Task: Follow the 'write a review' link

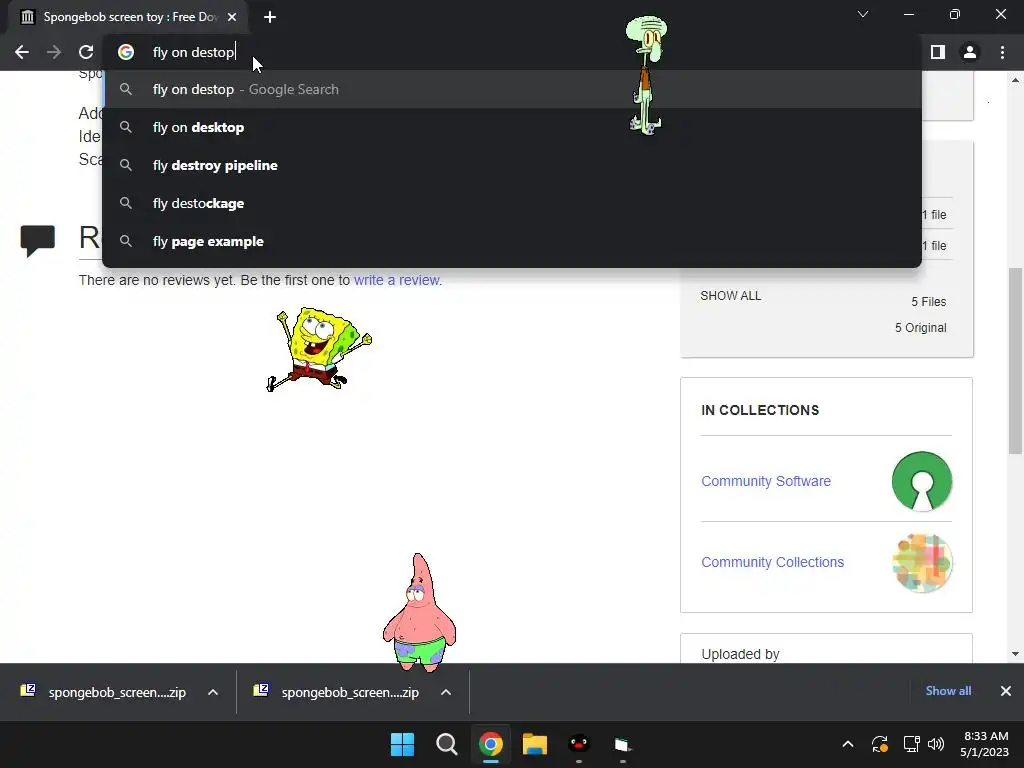Action: (396, 280)
